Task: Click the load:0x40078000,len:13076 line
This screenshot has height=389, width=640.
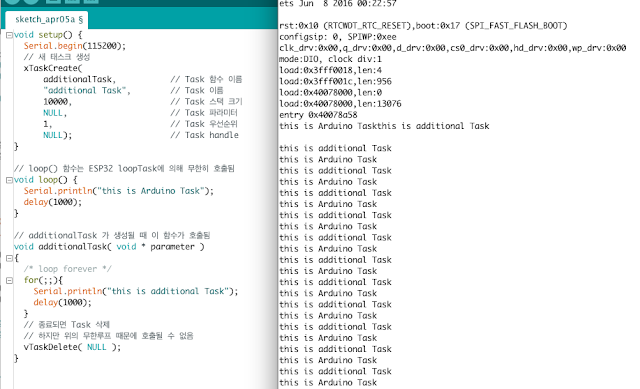Action: [340, 104]
